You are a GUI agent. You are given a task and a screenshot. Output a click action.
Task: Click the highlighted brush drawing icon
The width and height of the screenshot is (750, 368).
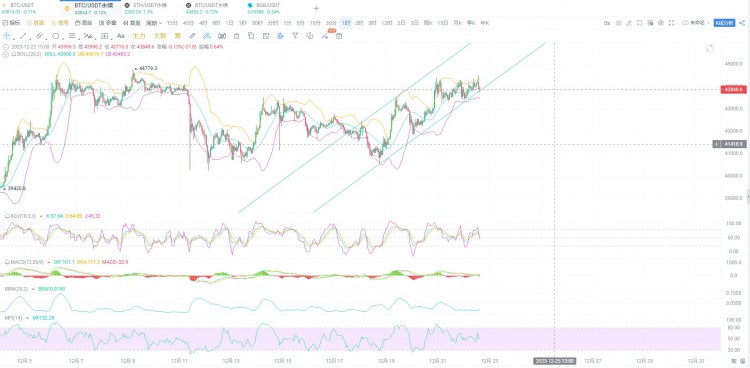pyautogui.click(x=207, y=36)
